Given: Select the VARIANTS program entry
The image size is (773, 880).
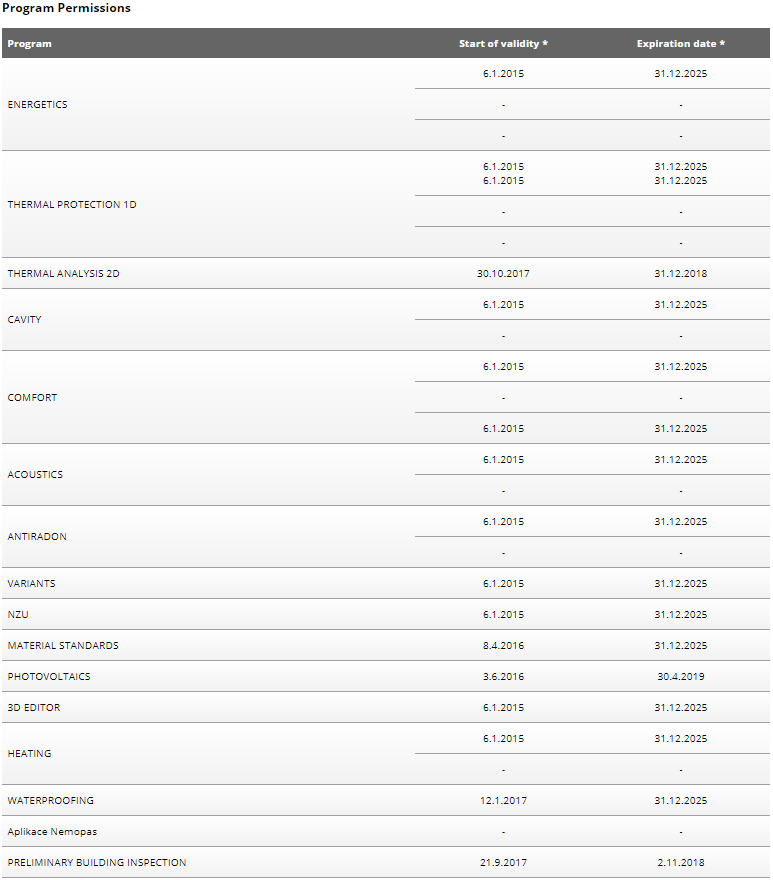Looking at the screenshot, I should (x=31, y=584).
